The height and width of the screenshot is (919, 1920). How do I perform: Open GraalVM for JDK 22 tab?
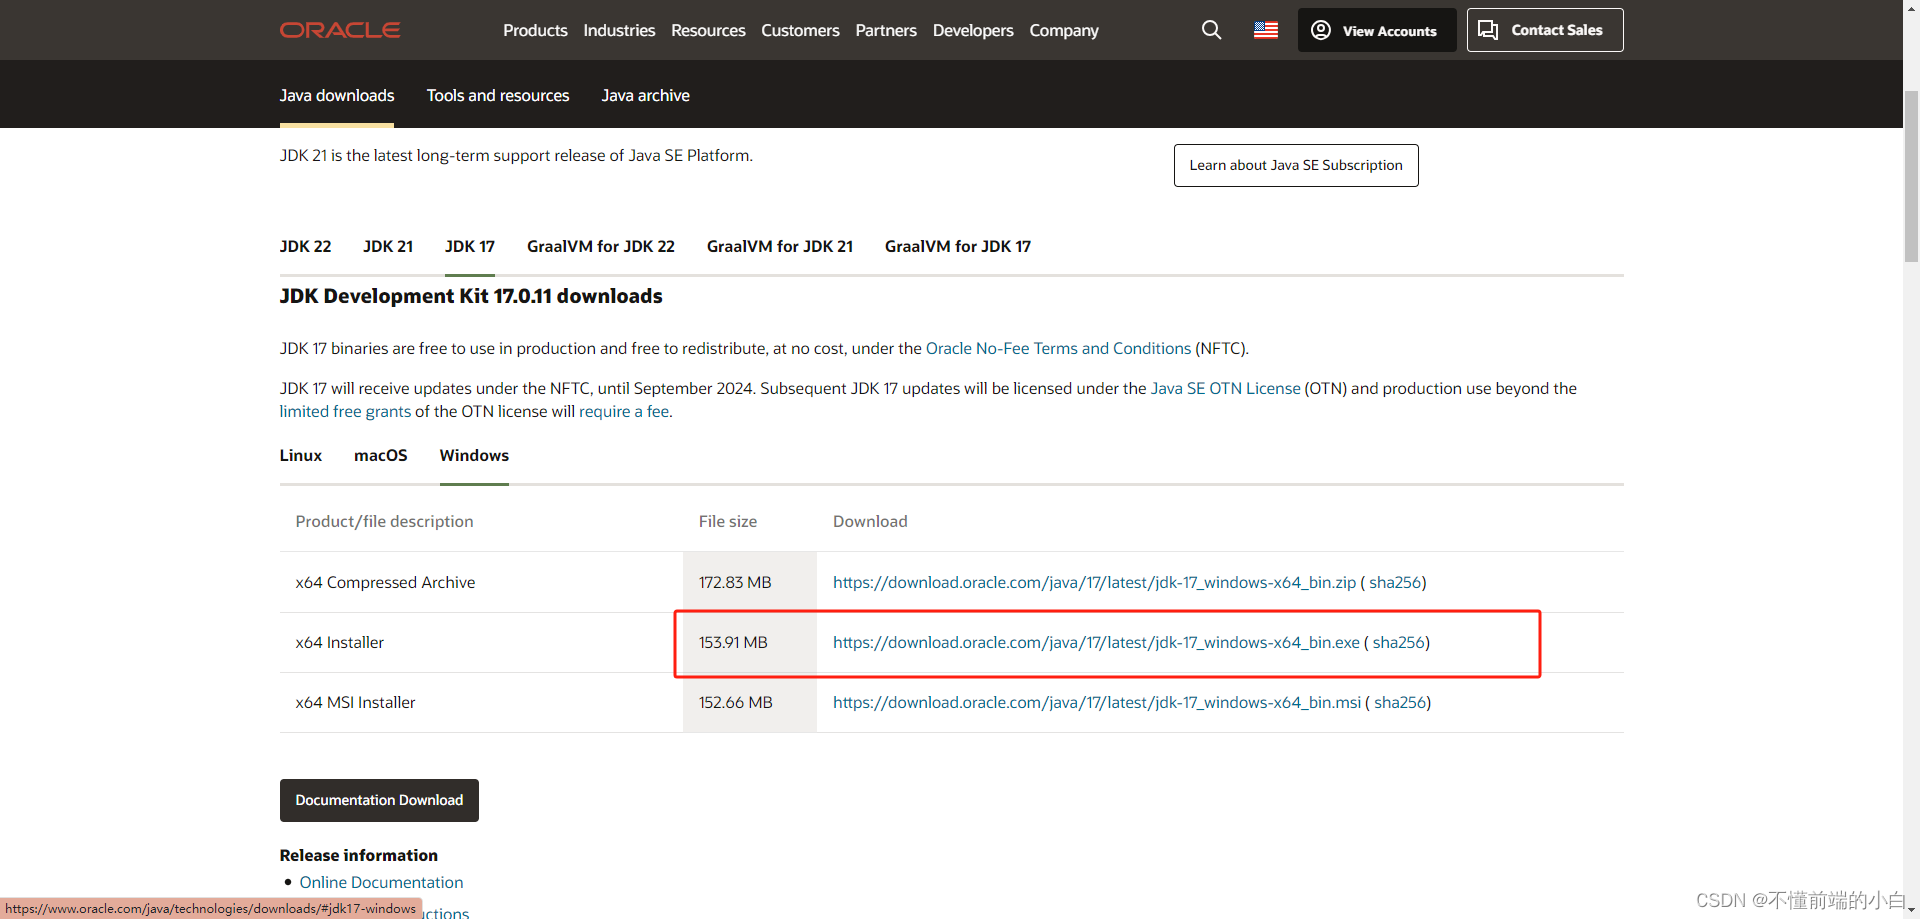point(601,246)
